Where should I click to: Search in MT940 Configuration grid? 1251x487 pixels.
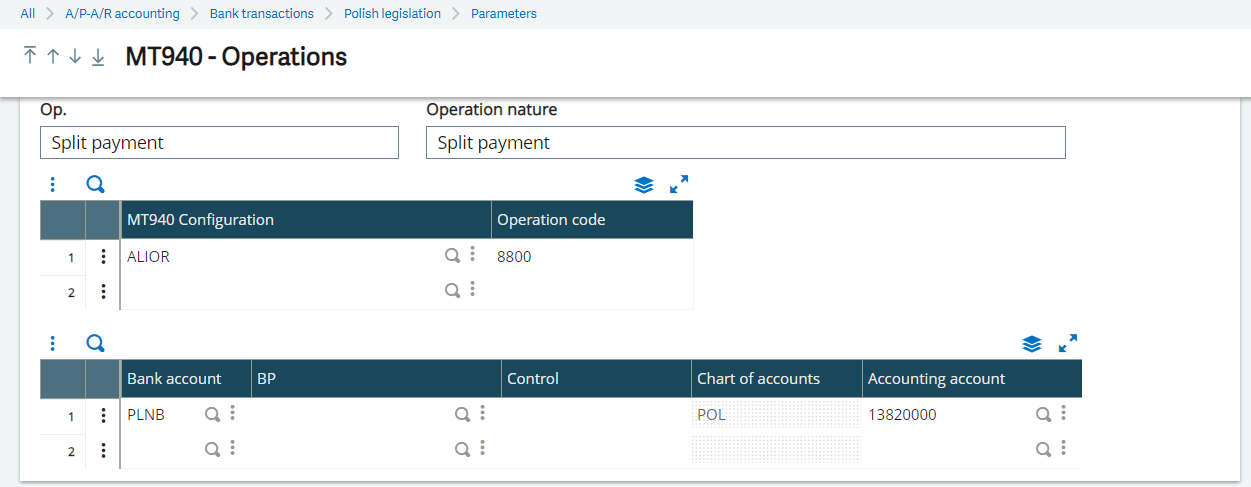click(x=95, y=184)
